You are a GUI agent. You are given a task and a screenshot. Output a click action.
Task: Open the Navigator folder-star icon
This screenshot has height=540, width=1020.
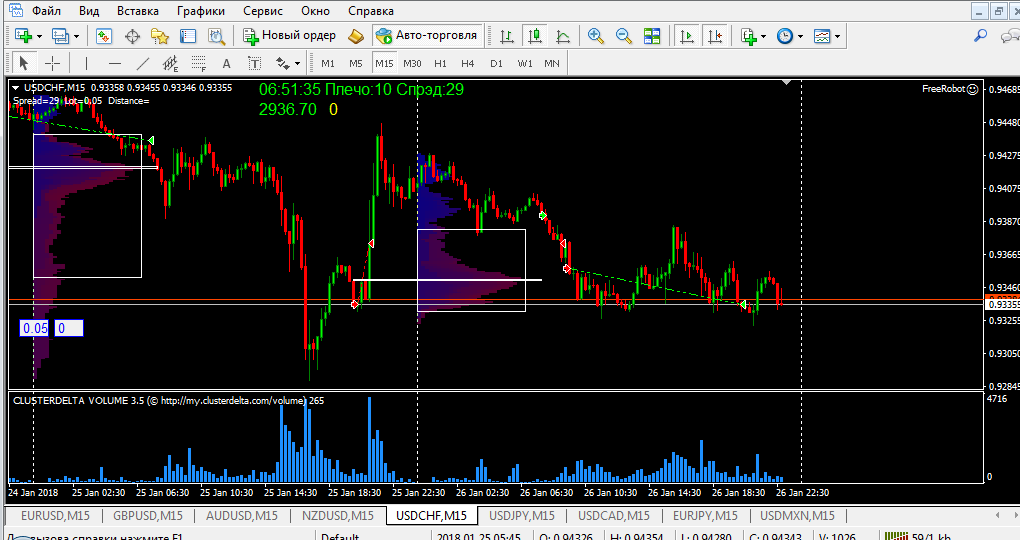coord(160,36)
